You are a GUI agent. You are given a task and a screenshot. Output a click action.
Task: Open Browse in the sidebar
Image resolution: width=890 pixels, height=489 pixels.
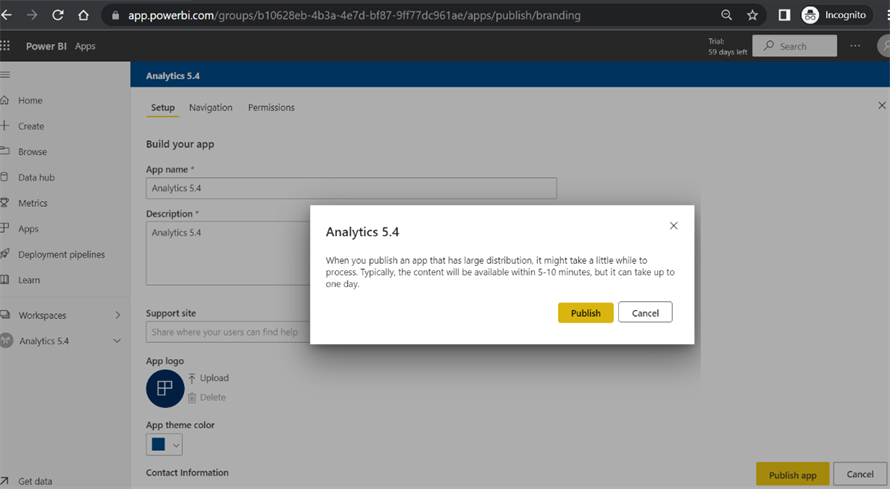(32, 151)
